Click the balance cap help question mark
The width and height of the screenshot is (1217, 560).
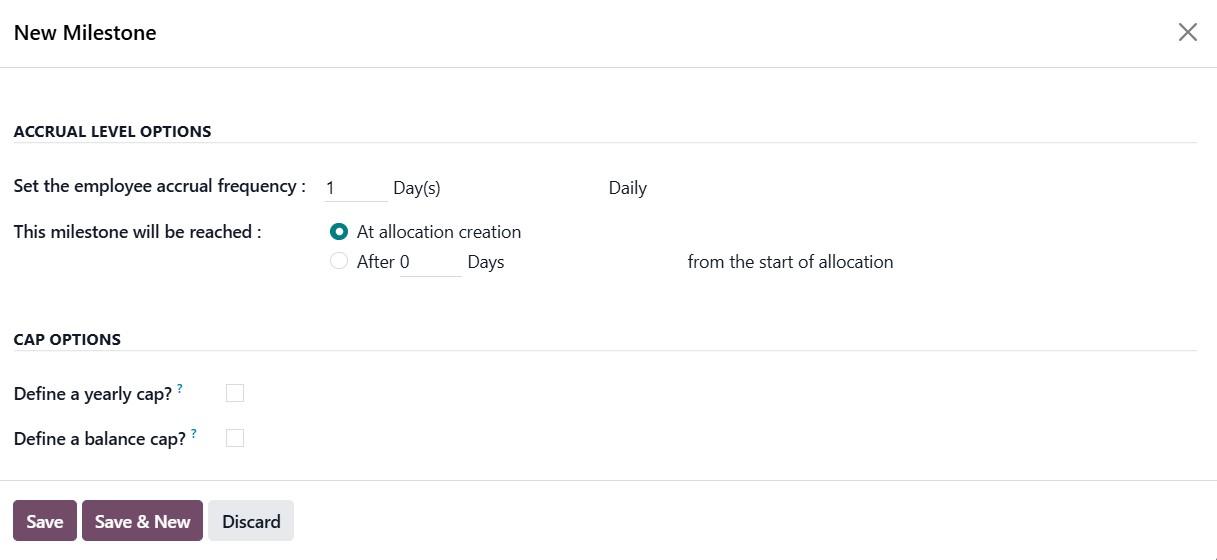(x=194, y=433)
